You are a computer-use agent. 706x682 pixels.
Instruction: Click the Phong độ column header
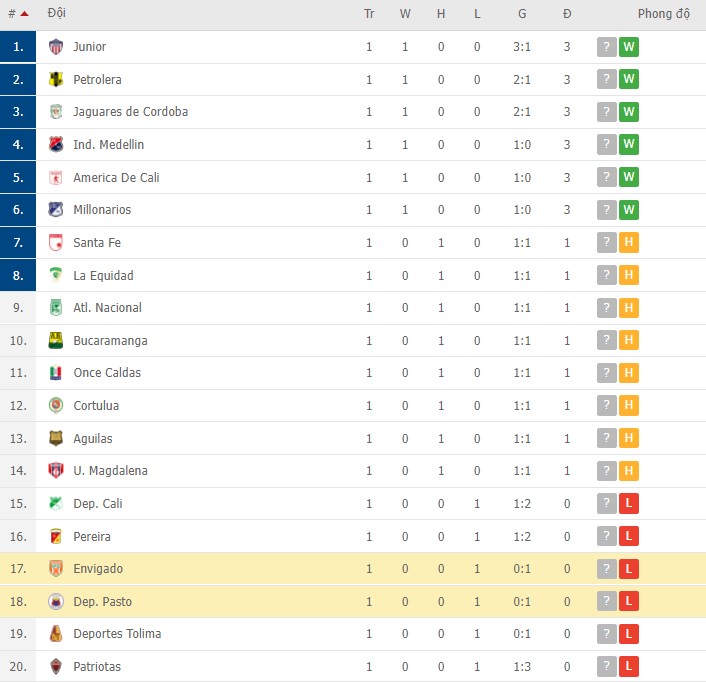pos(664,14)
